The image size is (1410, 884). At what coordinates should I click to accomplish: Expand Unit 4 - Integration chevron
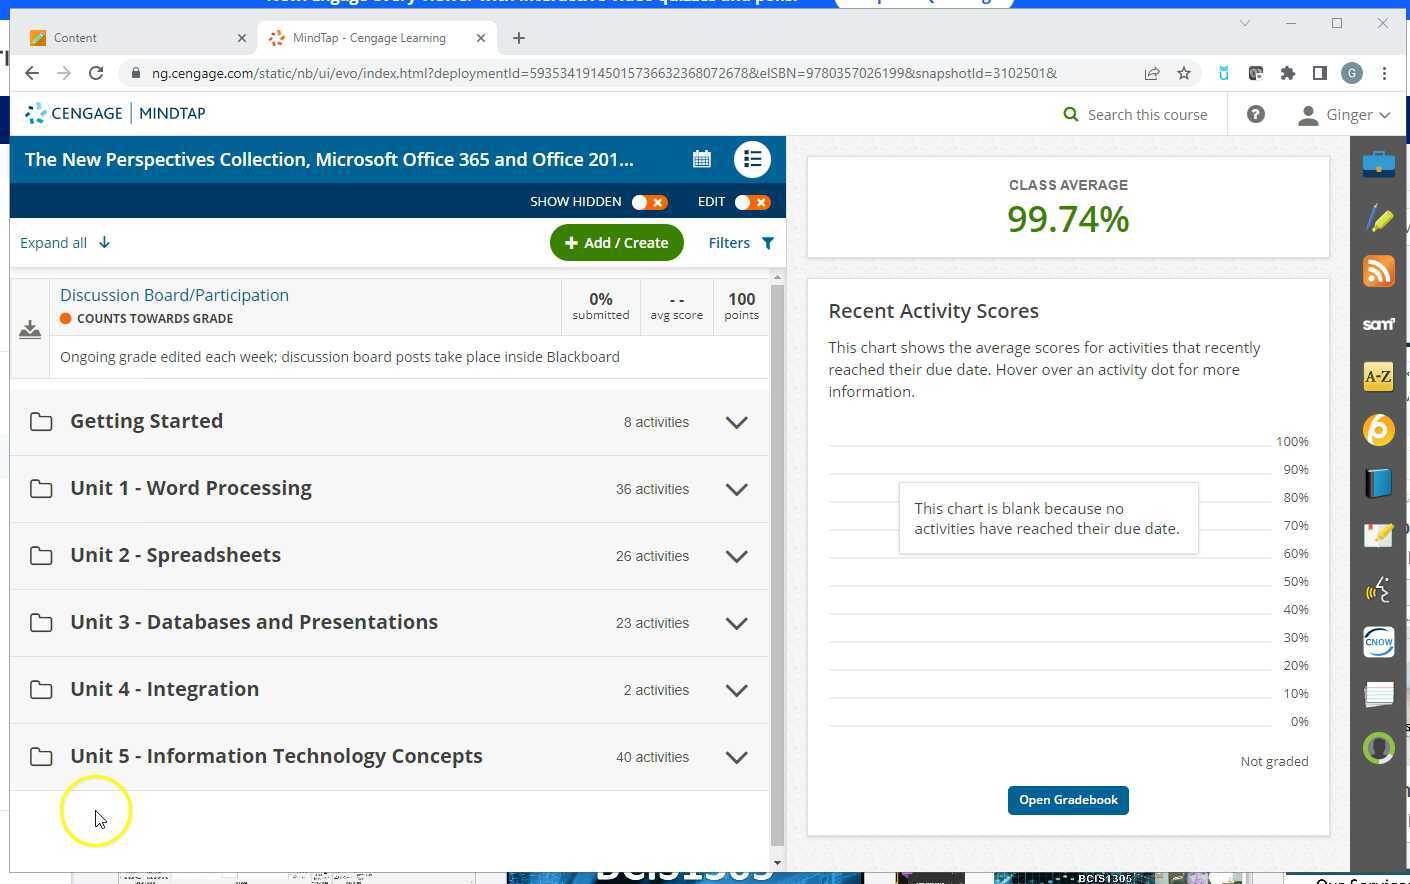(x=737, y=690)
